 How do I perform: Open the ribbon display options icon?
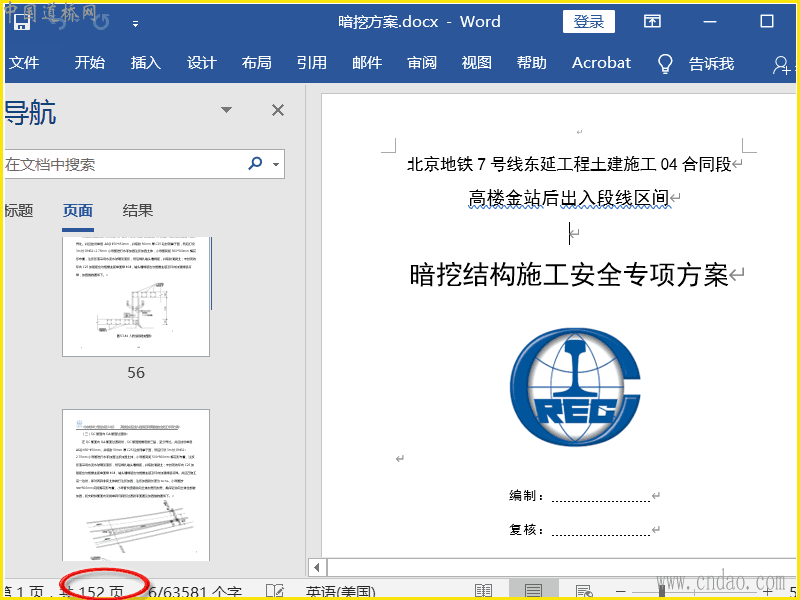652,21
